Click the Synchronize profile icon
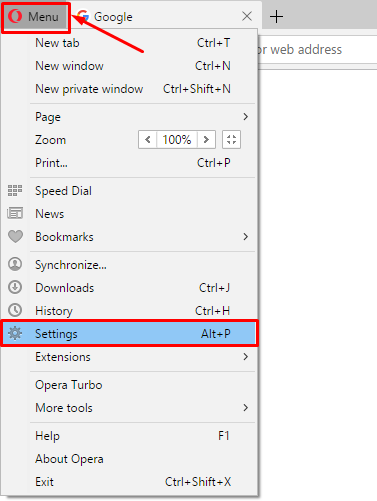This screenshot has height=501, width=377. [15, 264]
